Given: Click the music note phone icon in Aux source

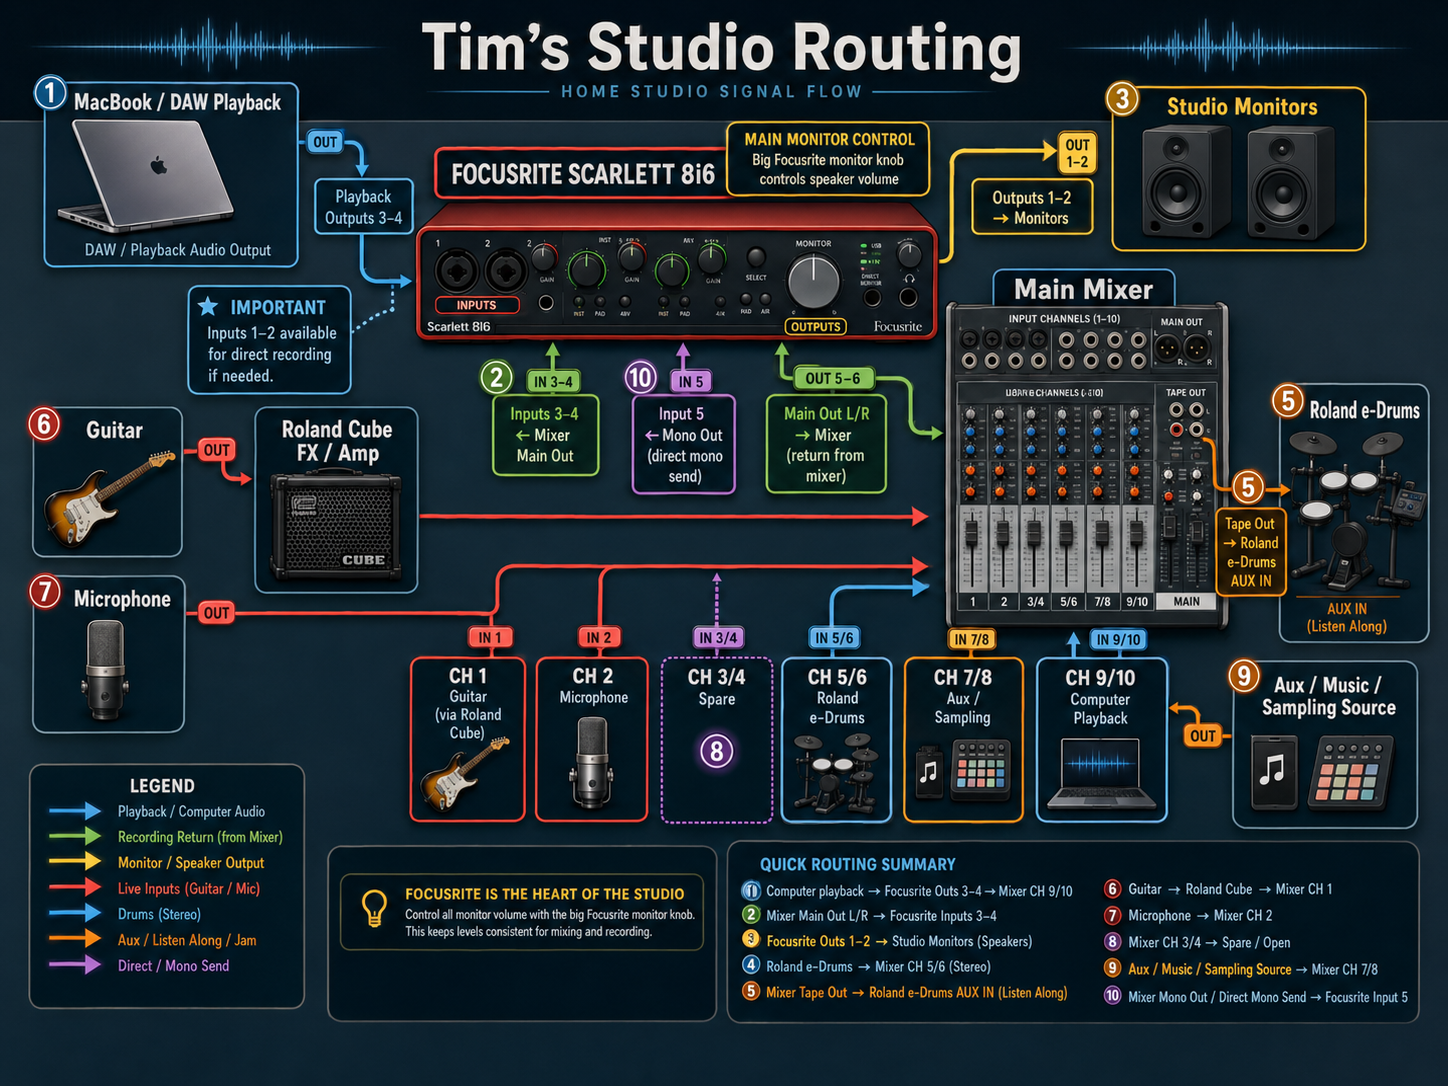Looking at the screenshot, I should coord(1274,772).
